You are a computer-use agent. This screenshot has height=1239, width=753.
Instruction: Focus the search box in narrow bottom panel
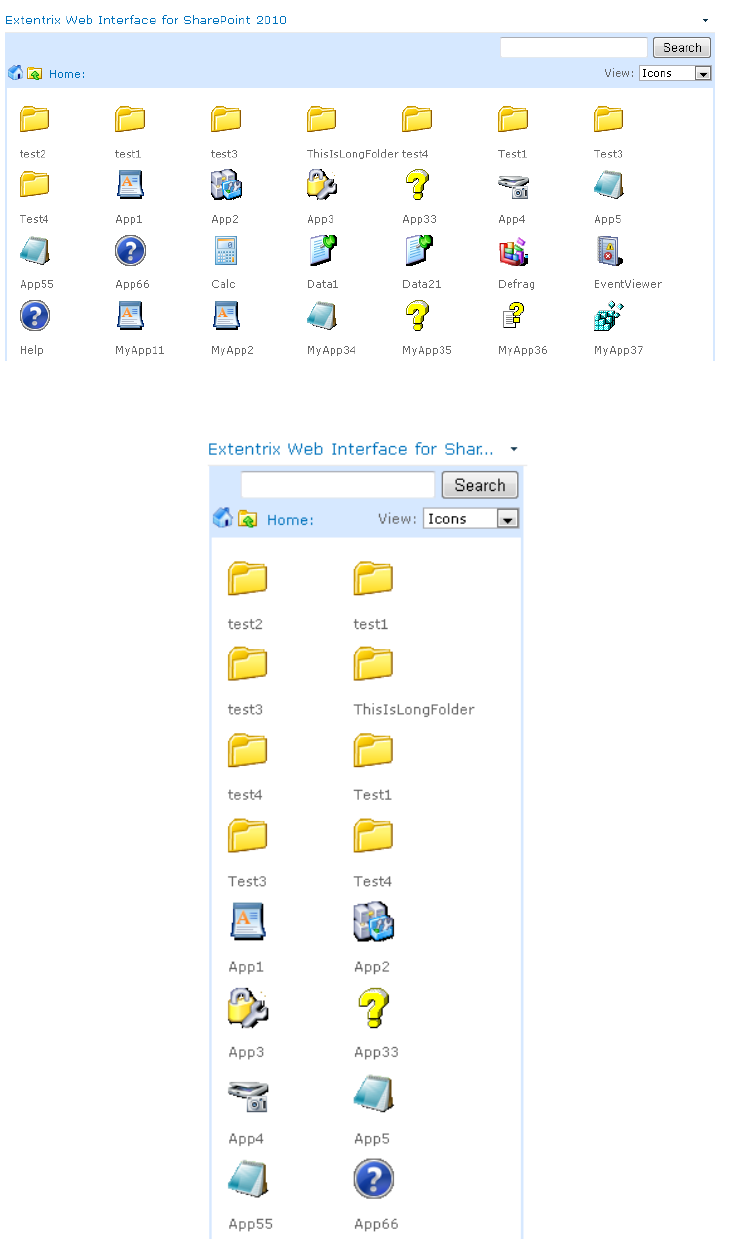point(338,485)
